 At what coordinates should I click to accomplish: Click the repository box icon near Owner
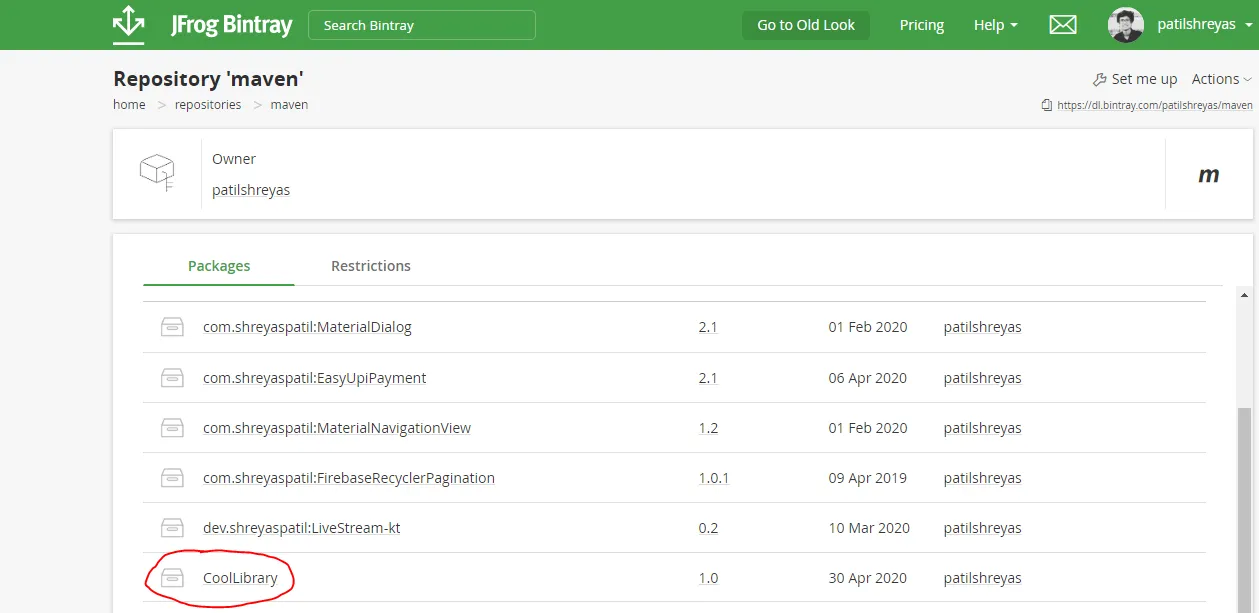[157, 172]
